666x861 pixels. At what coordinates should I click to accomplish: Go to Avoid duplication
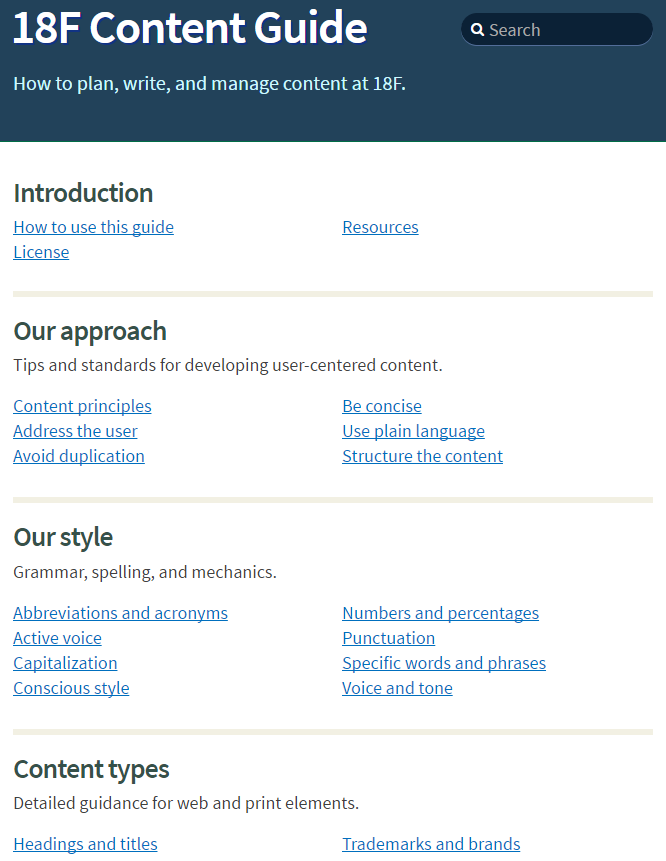(x=79, y=456)
